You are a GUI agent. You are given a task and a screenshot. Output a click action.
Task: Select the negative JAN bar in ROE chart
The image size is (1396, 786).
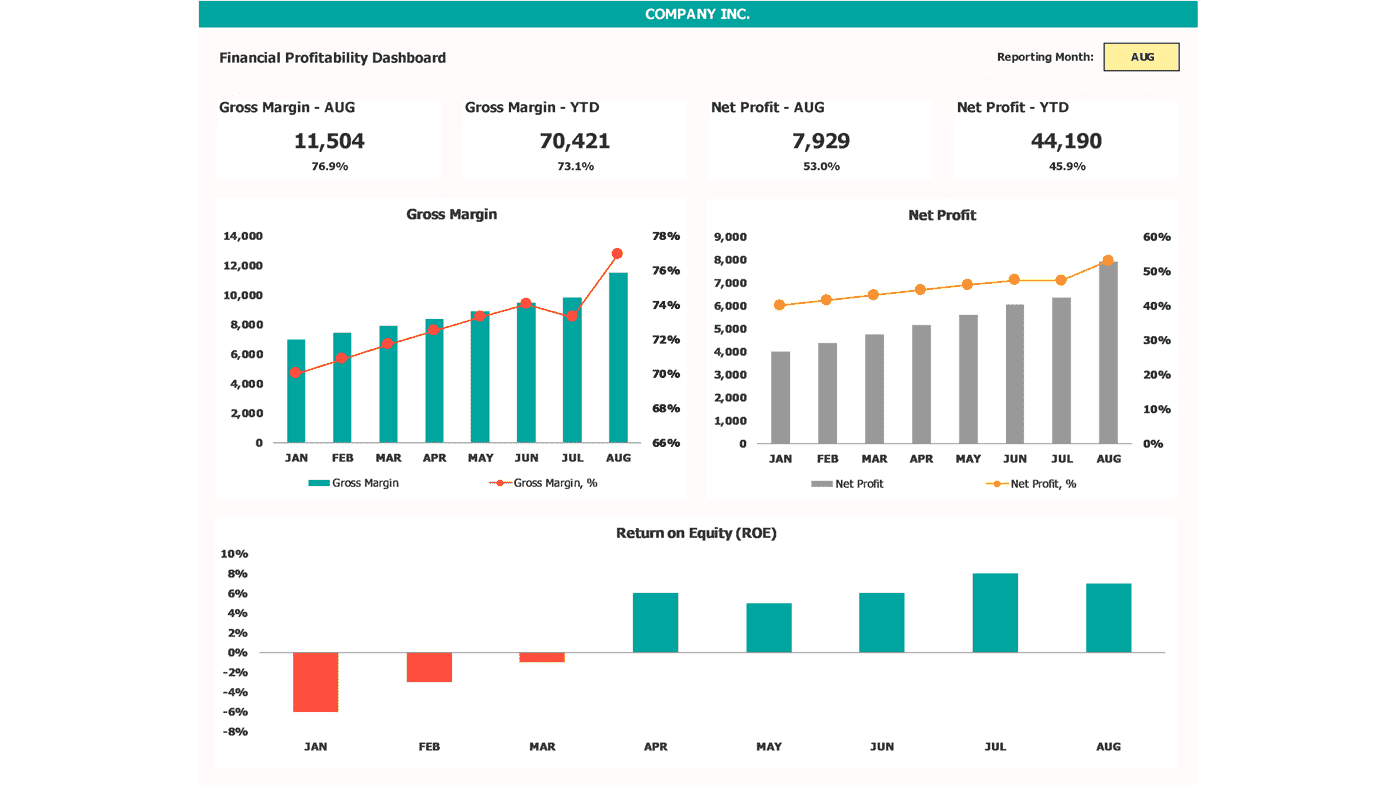tap(315, 682)
